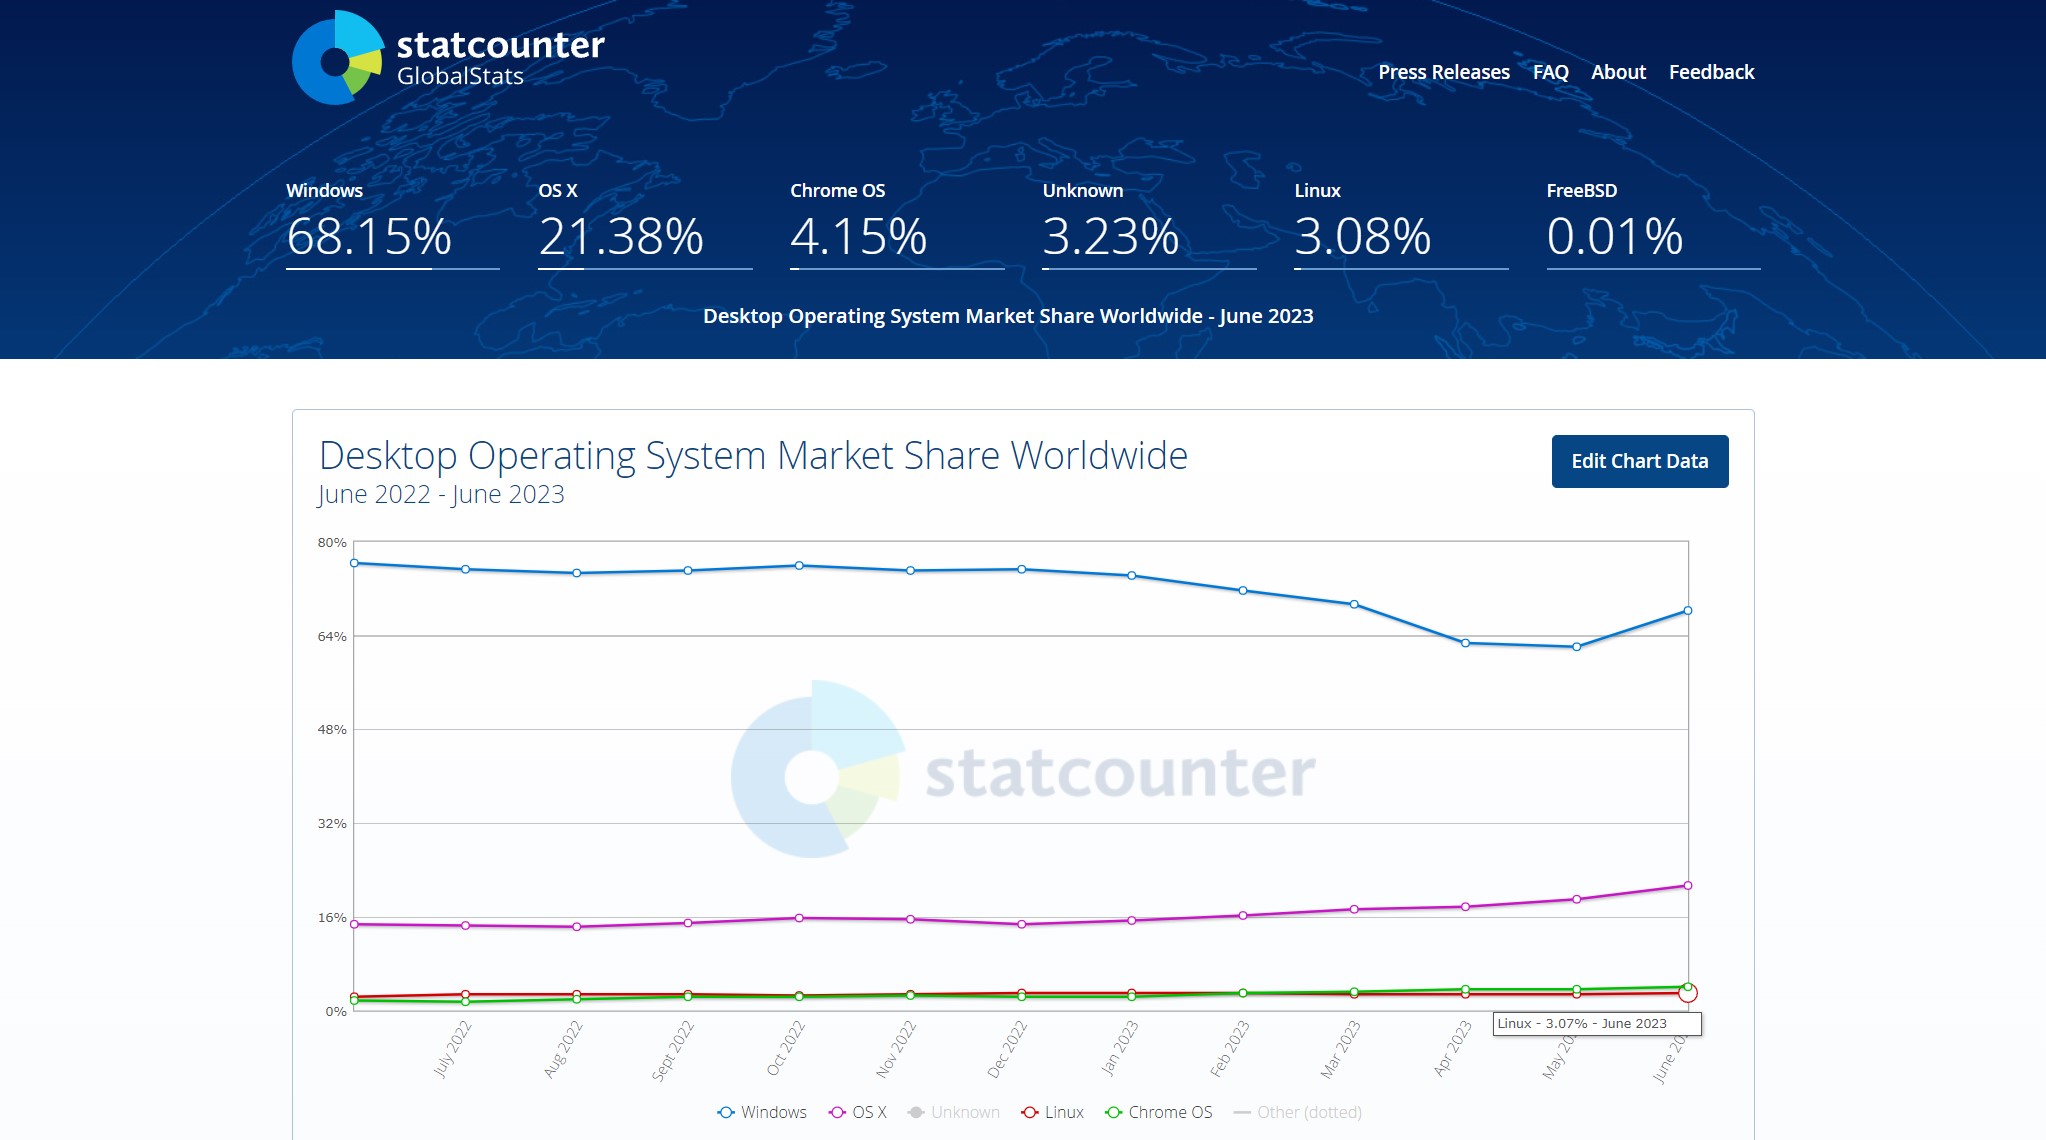Toggle Linux series in chart legend
The width and height of the screenshot is (2046, 1140).
(1052, 1112)
